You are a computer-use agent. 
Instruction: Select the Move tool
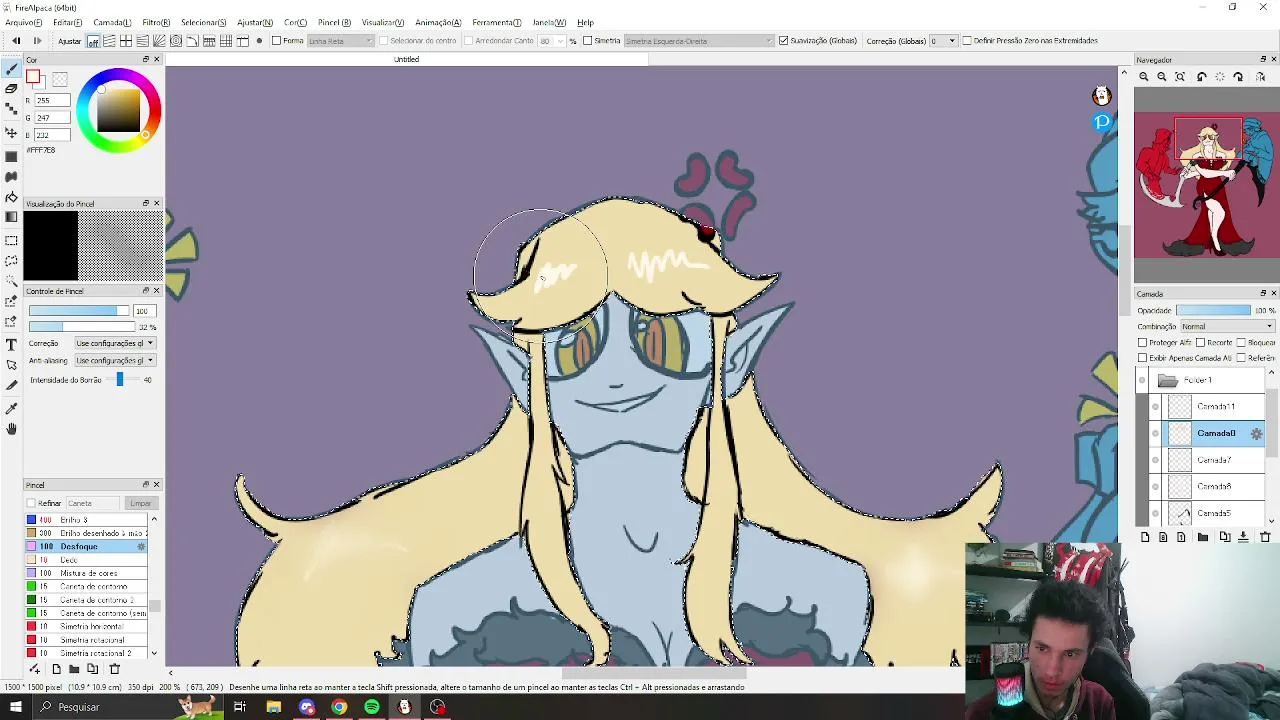click(11, 133)
